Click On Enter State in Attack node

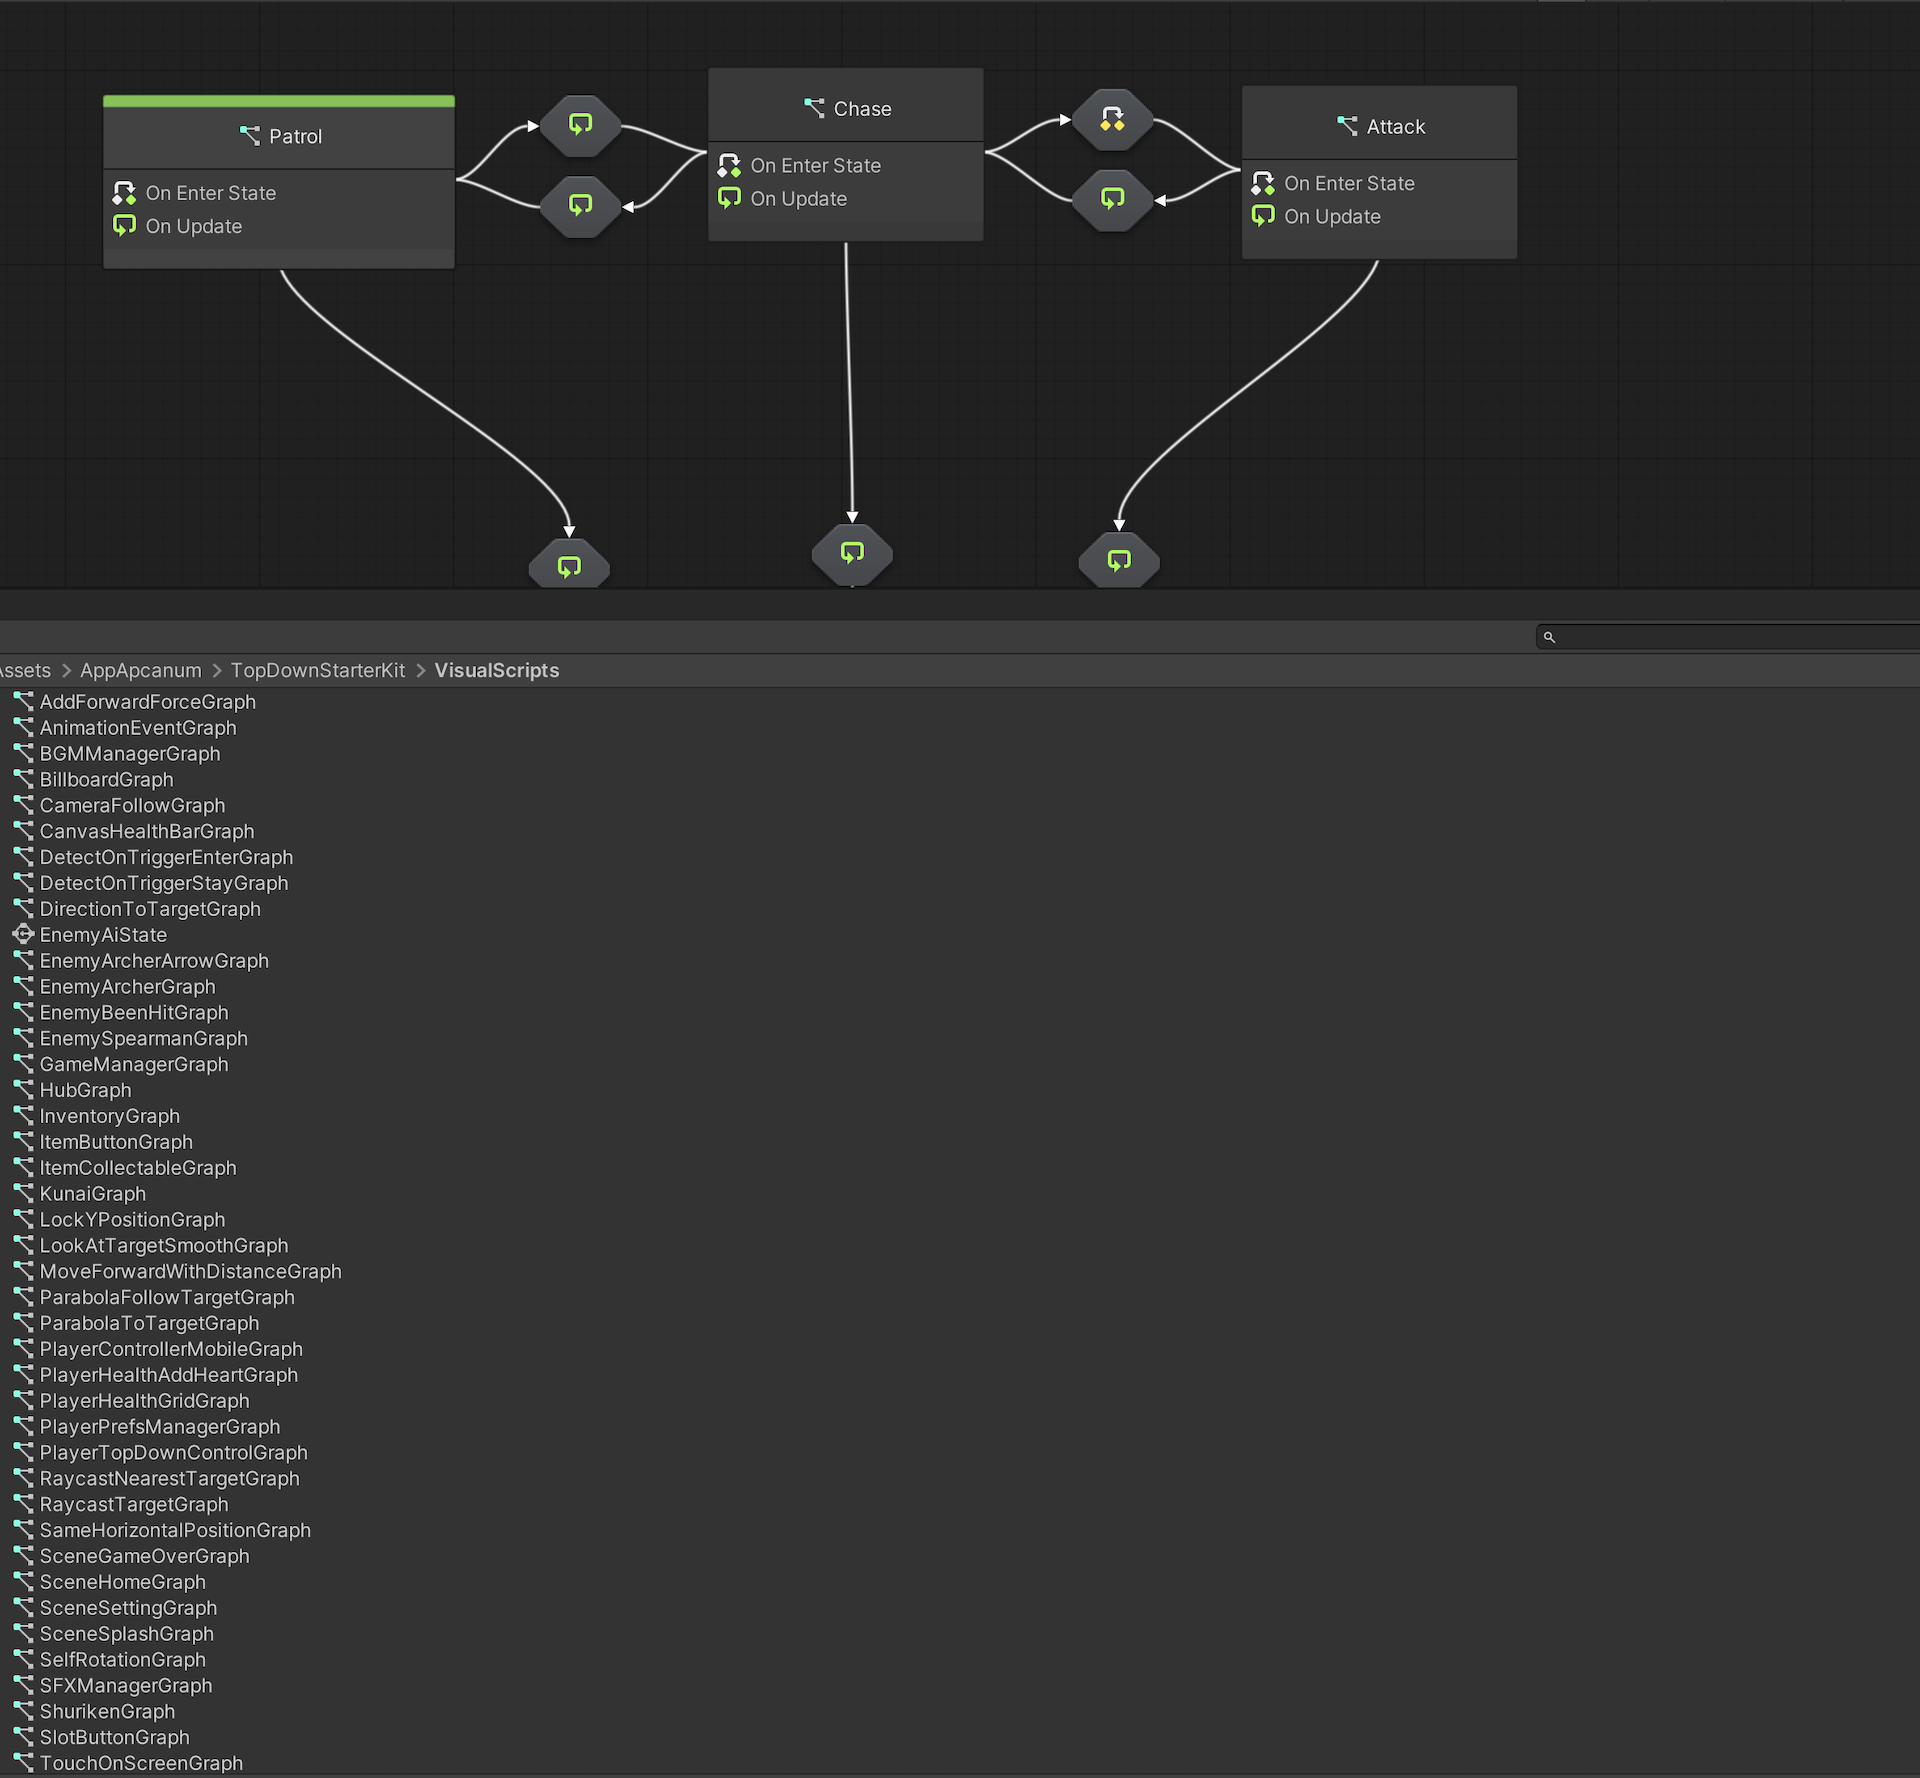[x=1333, y=184]
